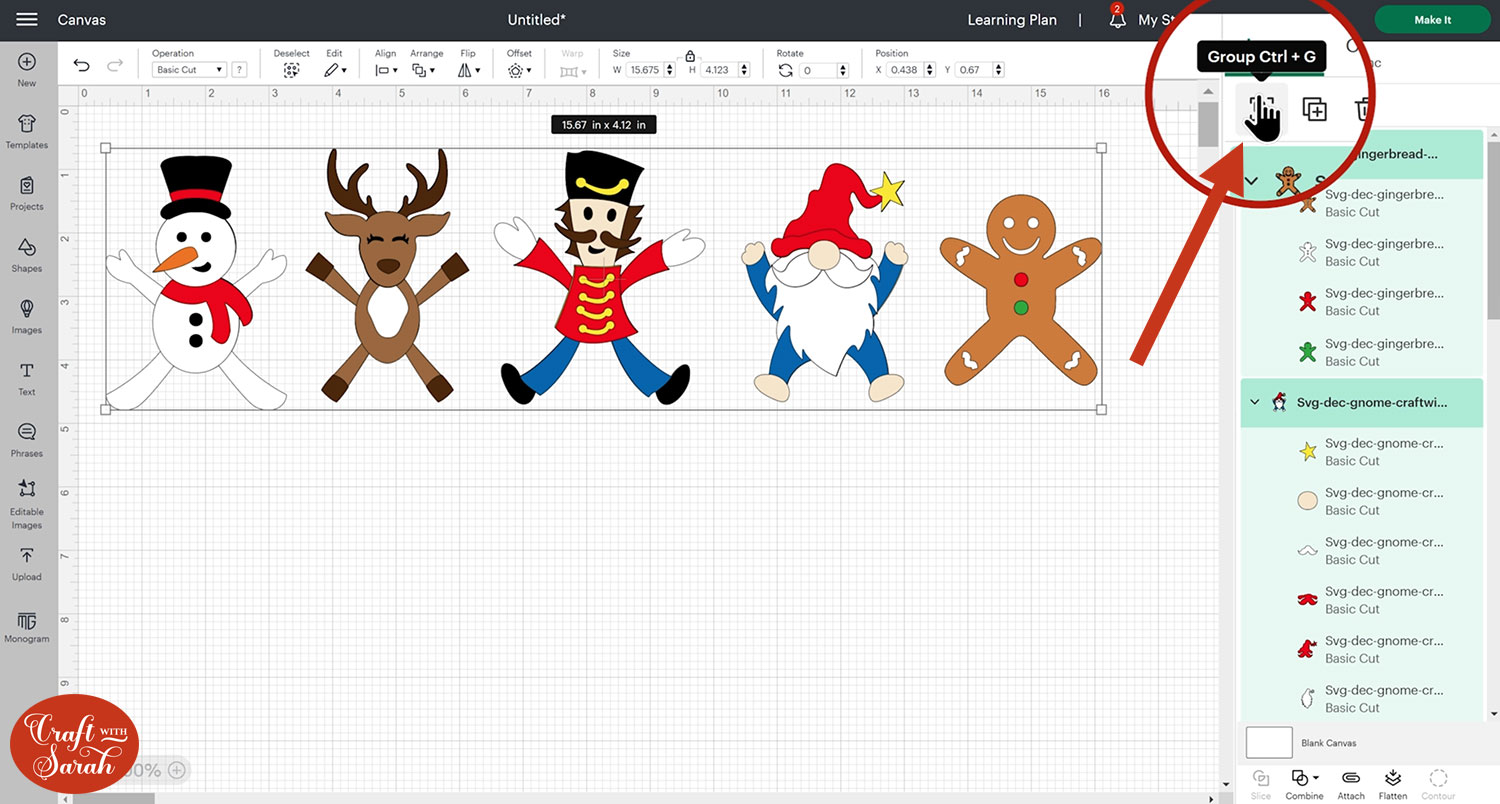Click the Blank Canvas color swatch
Image resolution: width=1500 pixels, height=804 pixels.
(1269, 743)
